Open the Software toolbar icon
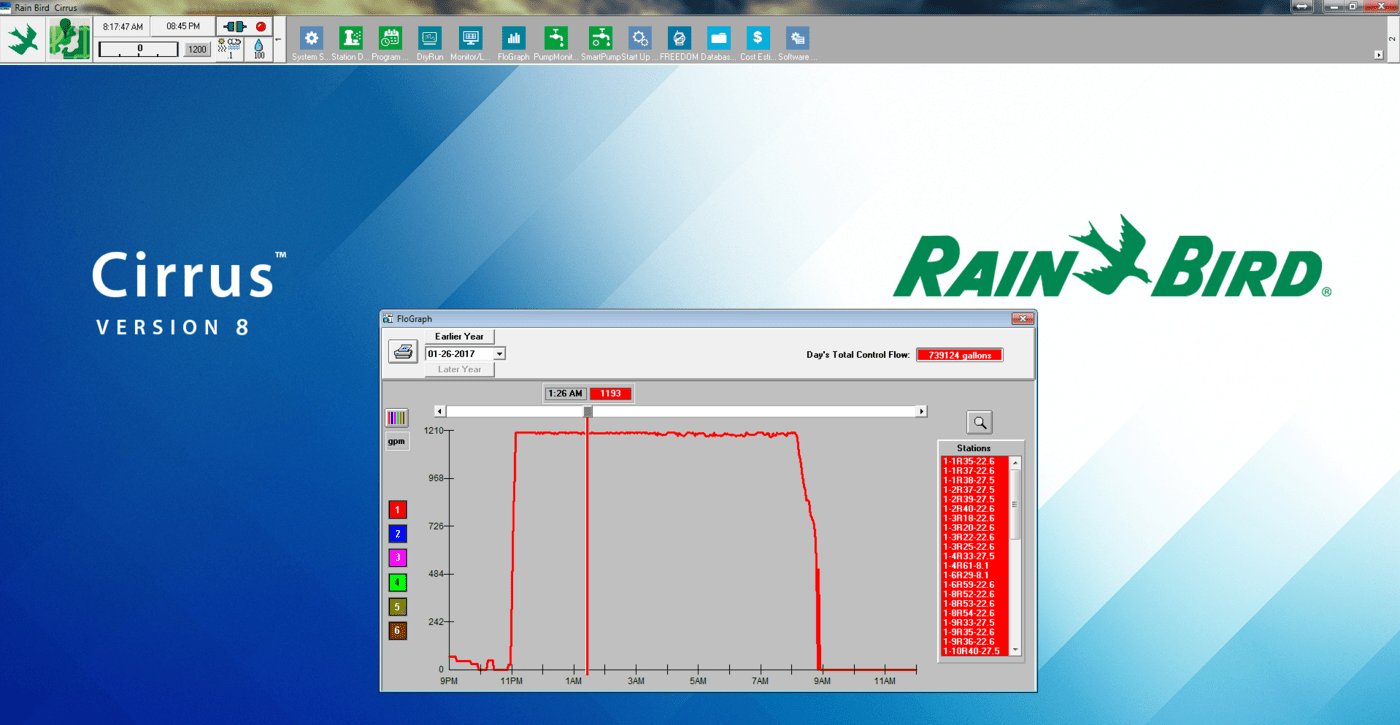1400x725 pixels. pyautogui.click(x=797, y=38)
